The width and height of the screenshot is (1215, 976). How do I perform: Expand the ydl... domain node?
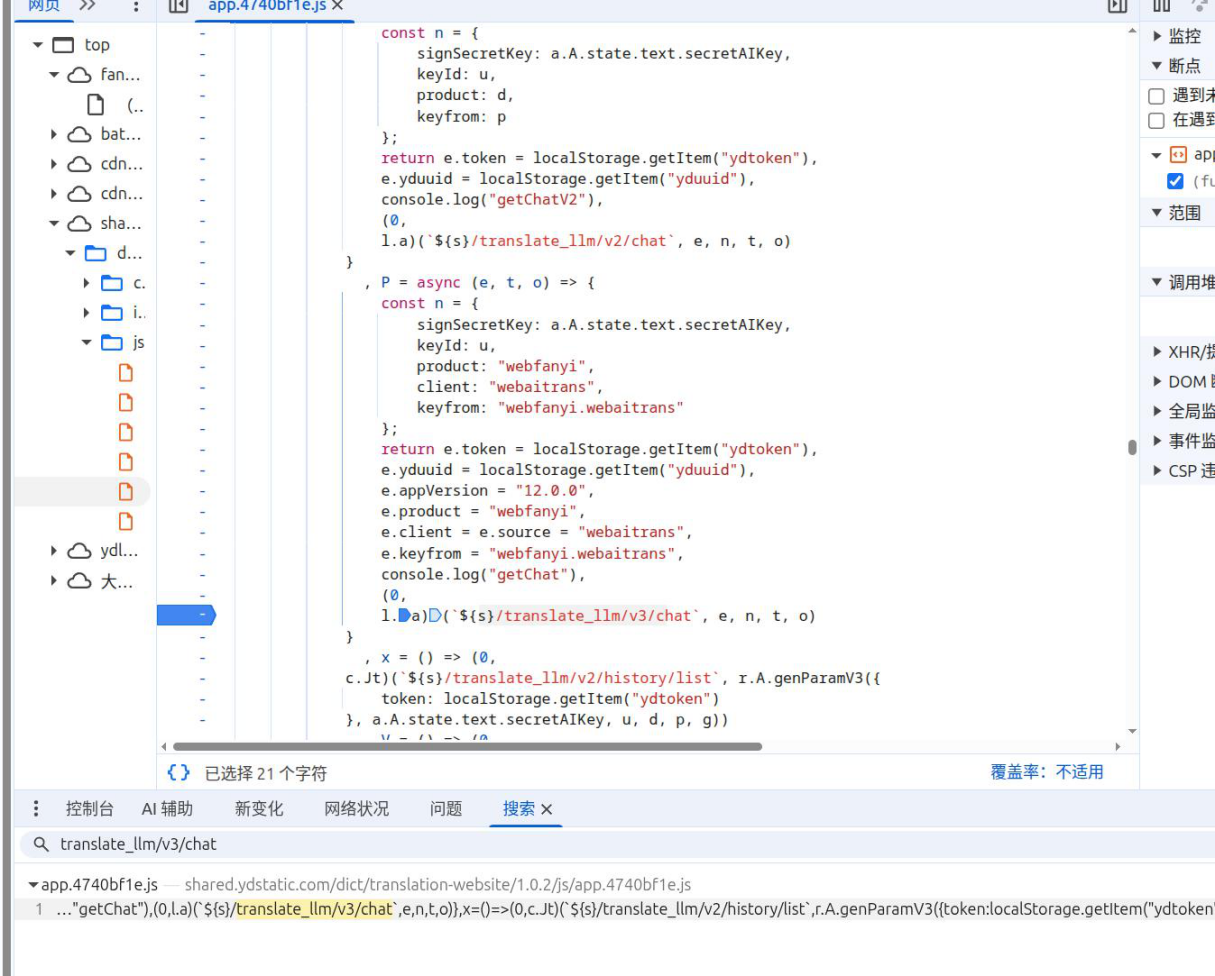tap(54, 551)
